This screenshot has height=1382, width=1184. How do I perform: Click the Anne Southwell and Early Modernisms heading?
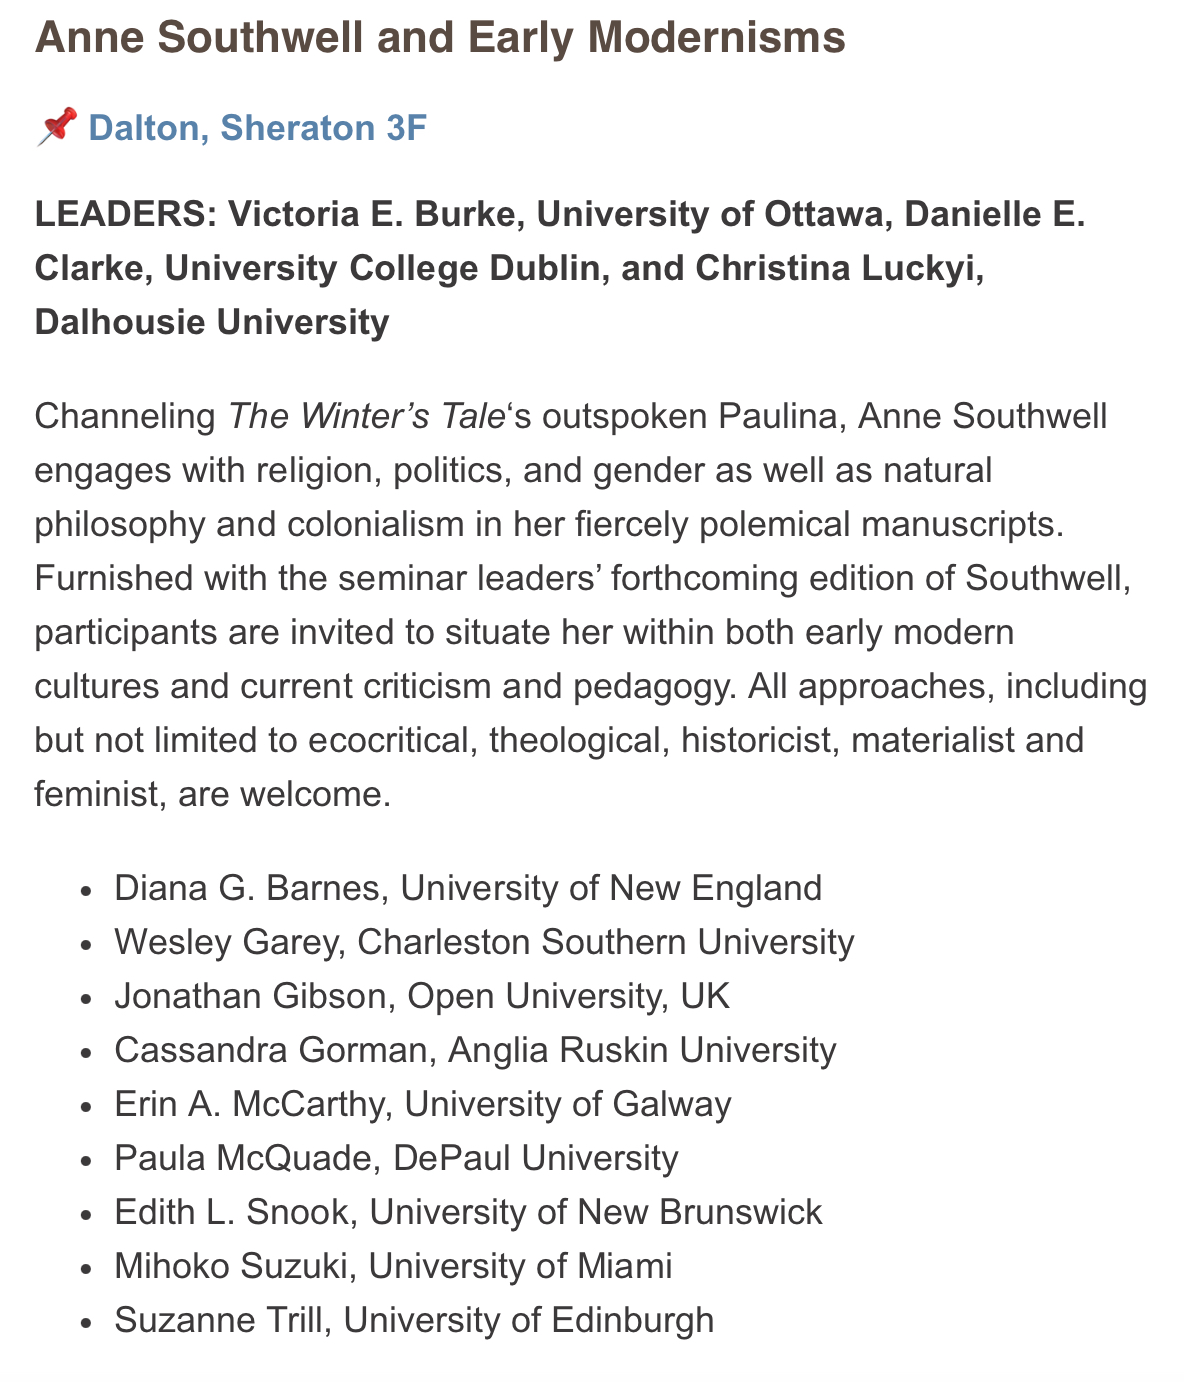pyautogui.click(x=439, y=39)
